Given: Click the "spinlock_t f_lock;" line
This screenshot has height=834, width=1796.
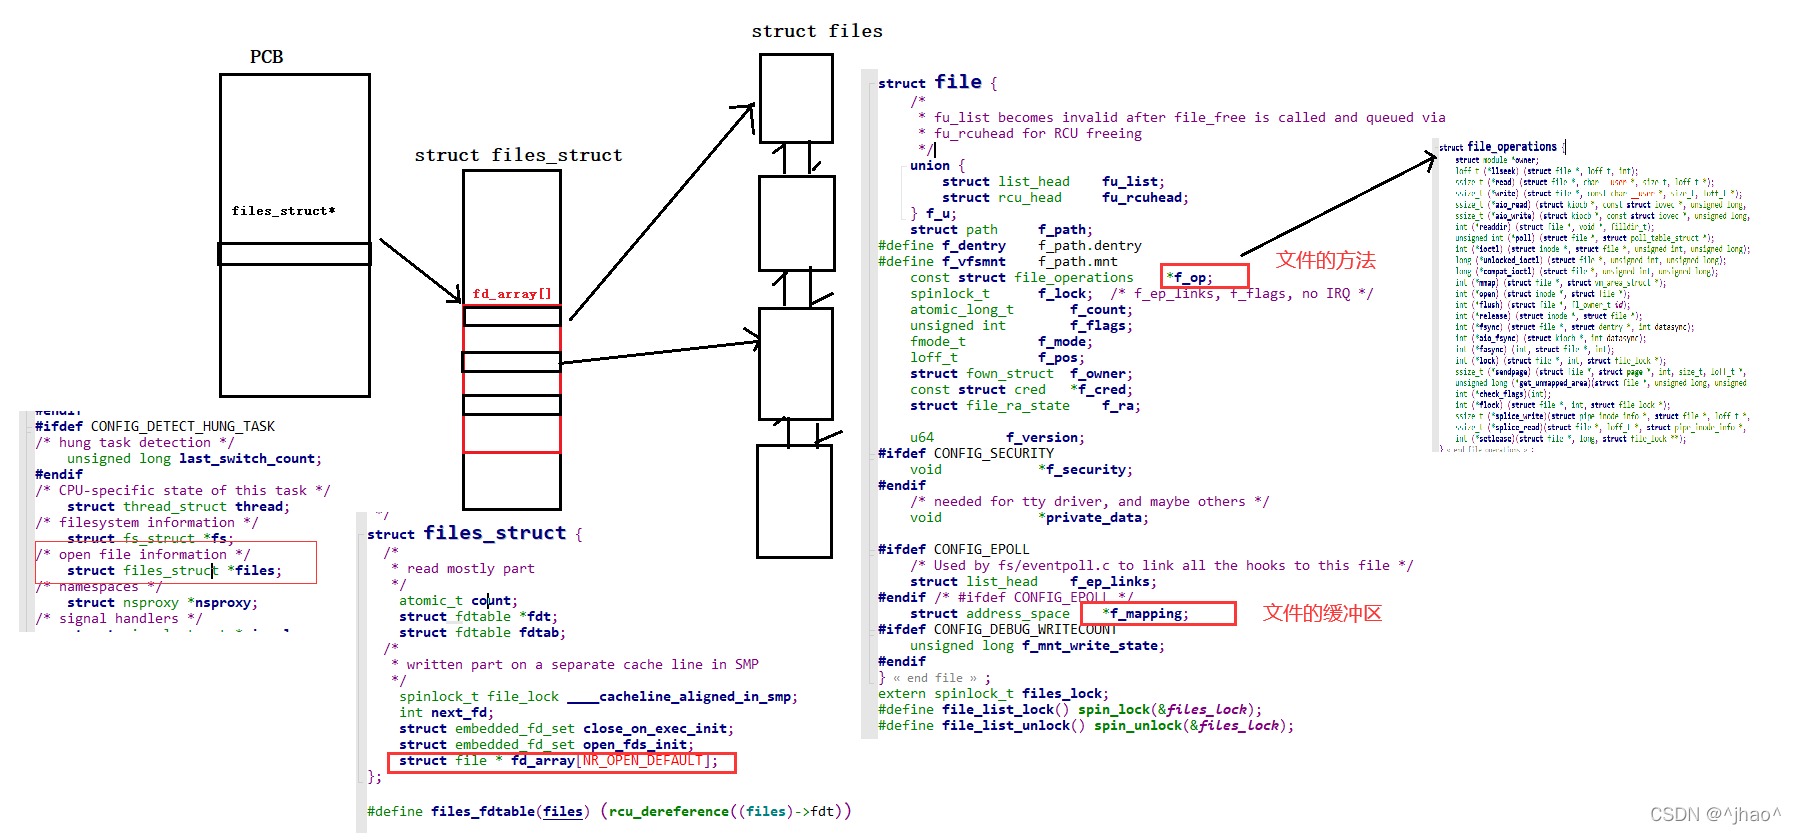Looking at the screenshot, I should 1002,293.
